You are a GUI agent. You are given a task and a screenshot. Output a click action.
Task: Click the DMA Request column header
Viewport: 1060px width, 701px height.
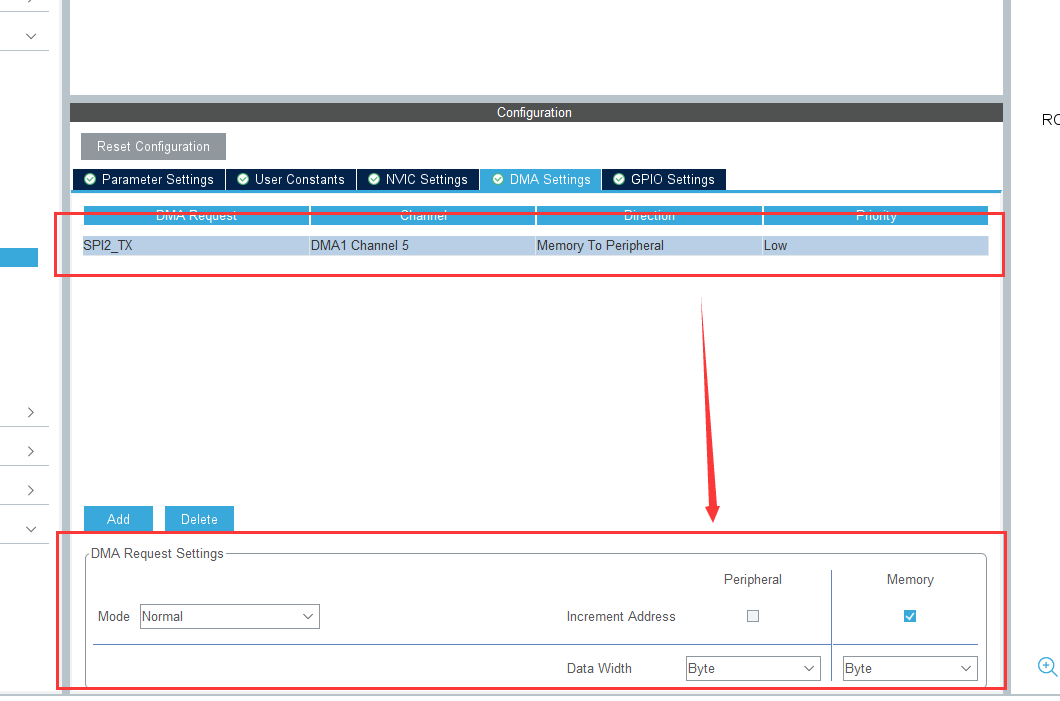[x=196, y=216]
